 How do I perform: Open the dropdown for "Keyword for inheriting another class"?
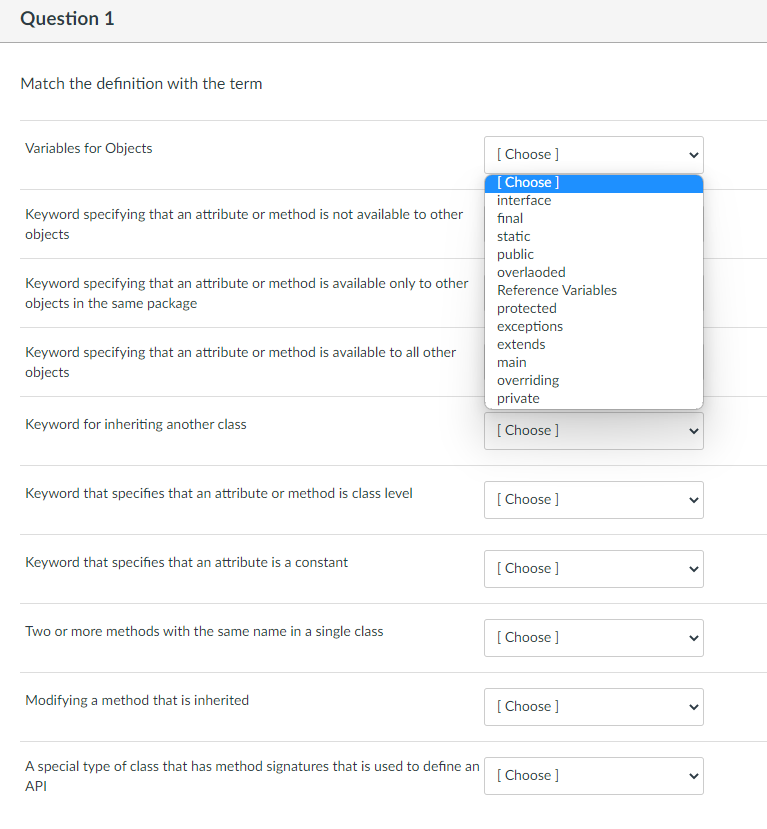point(593,431)
